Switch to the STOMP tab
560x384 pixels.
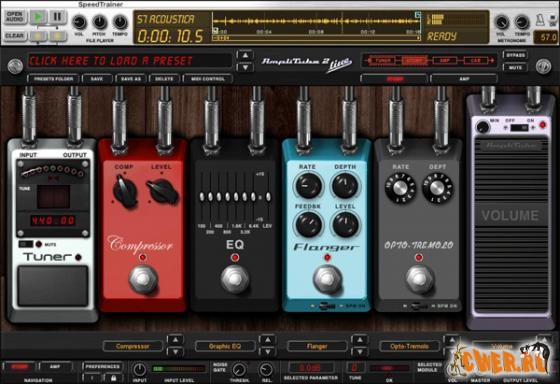coord(394,79)
